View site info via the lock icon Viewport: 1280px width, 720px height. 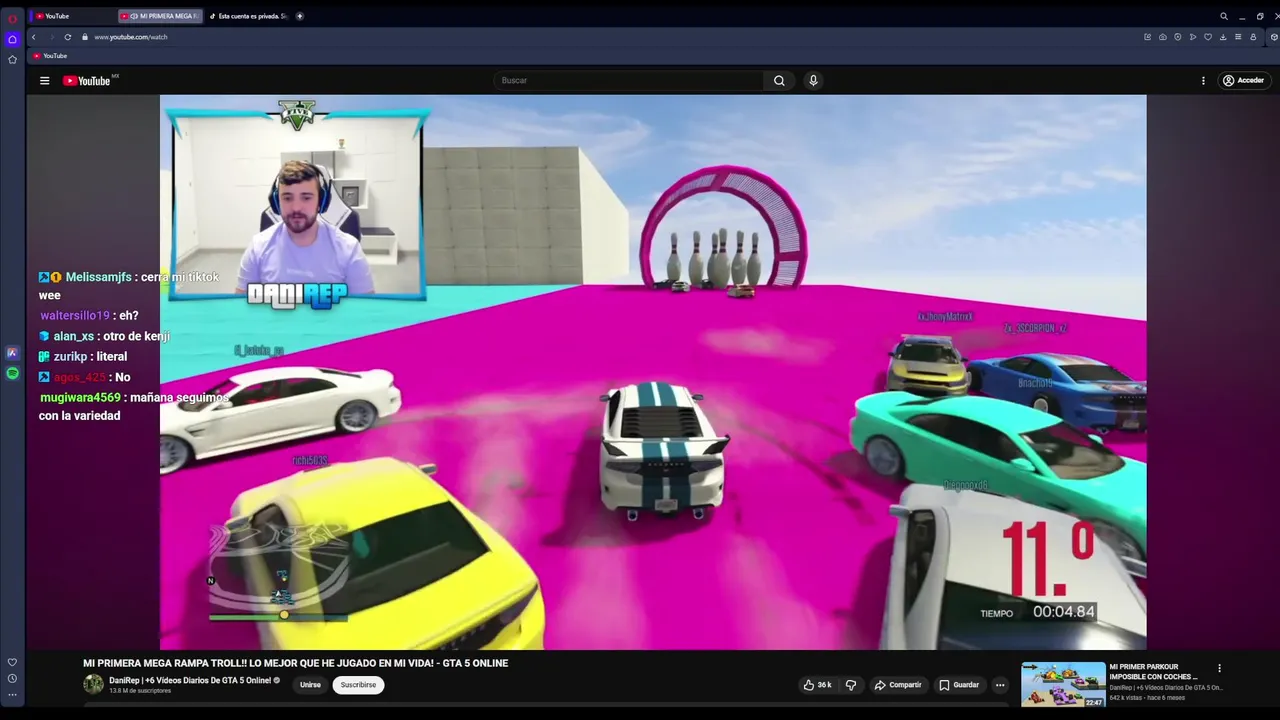point(85,37)
